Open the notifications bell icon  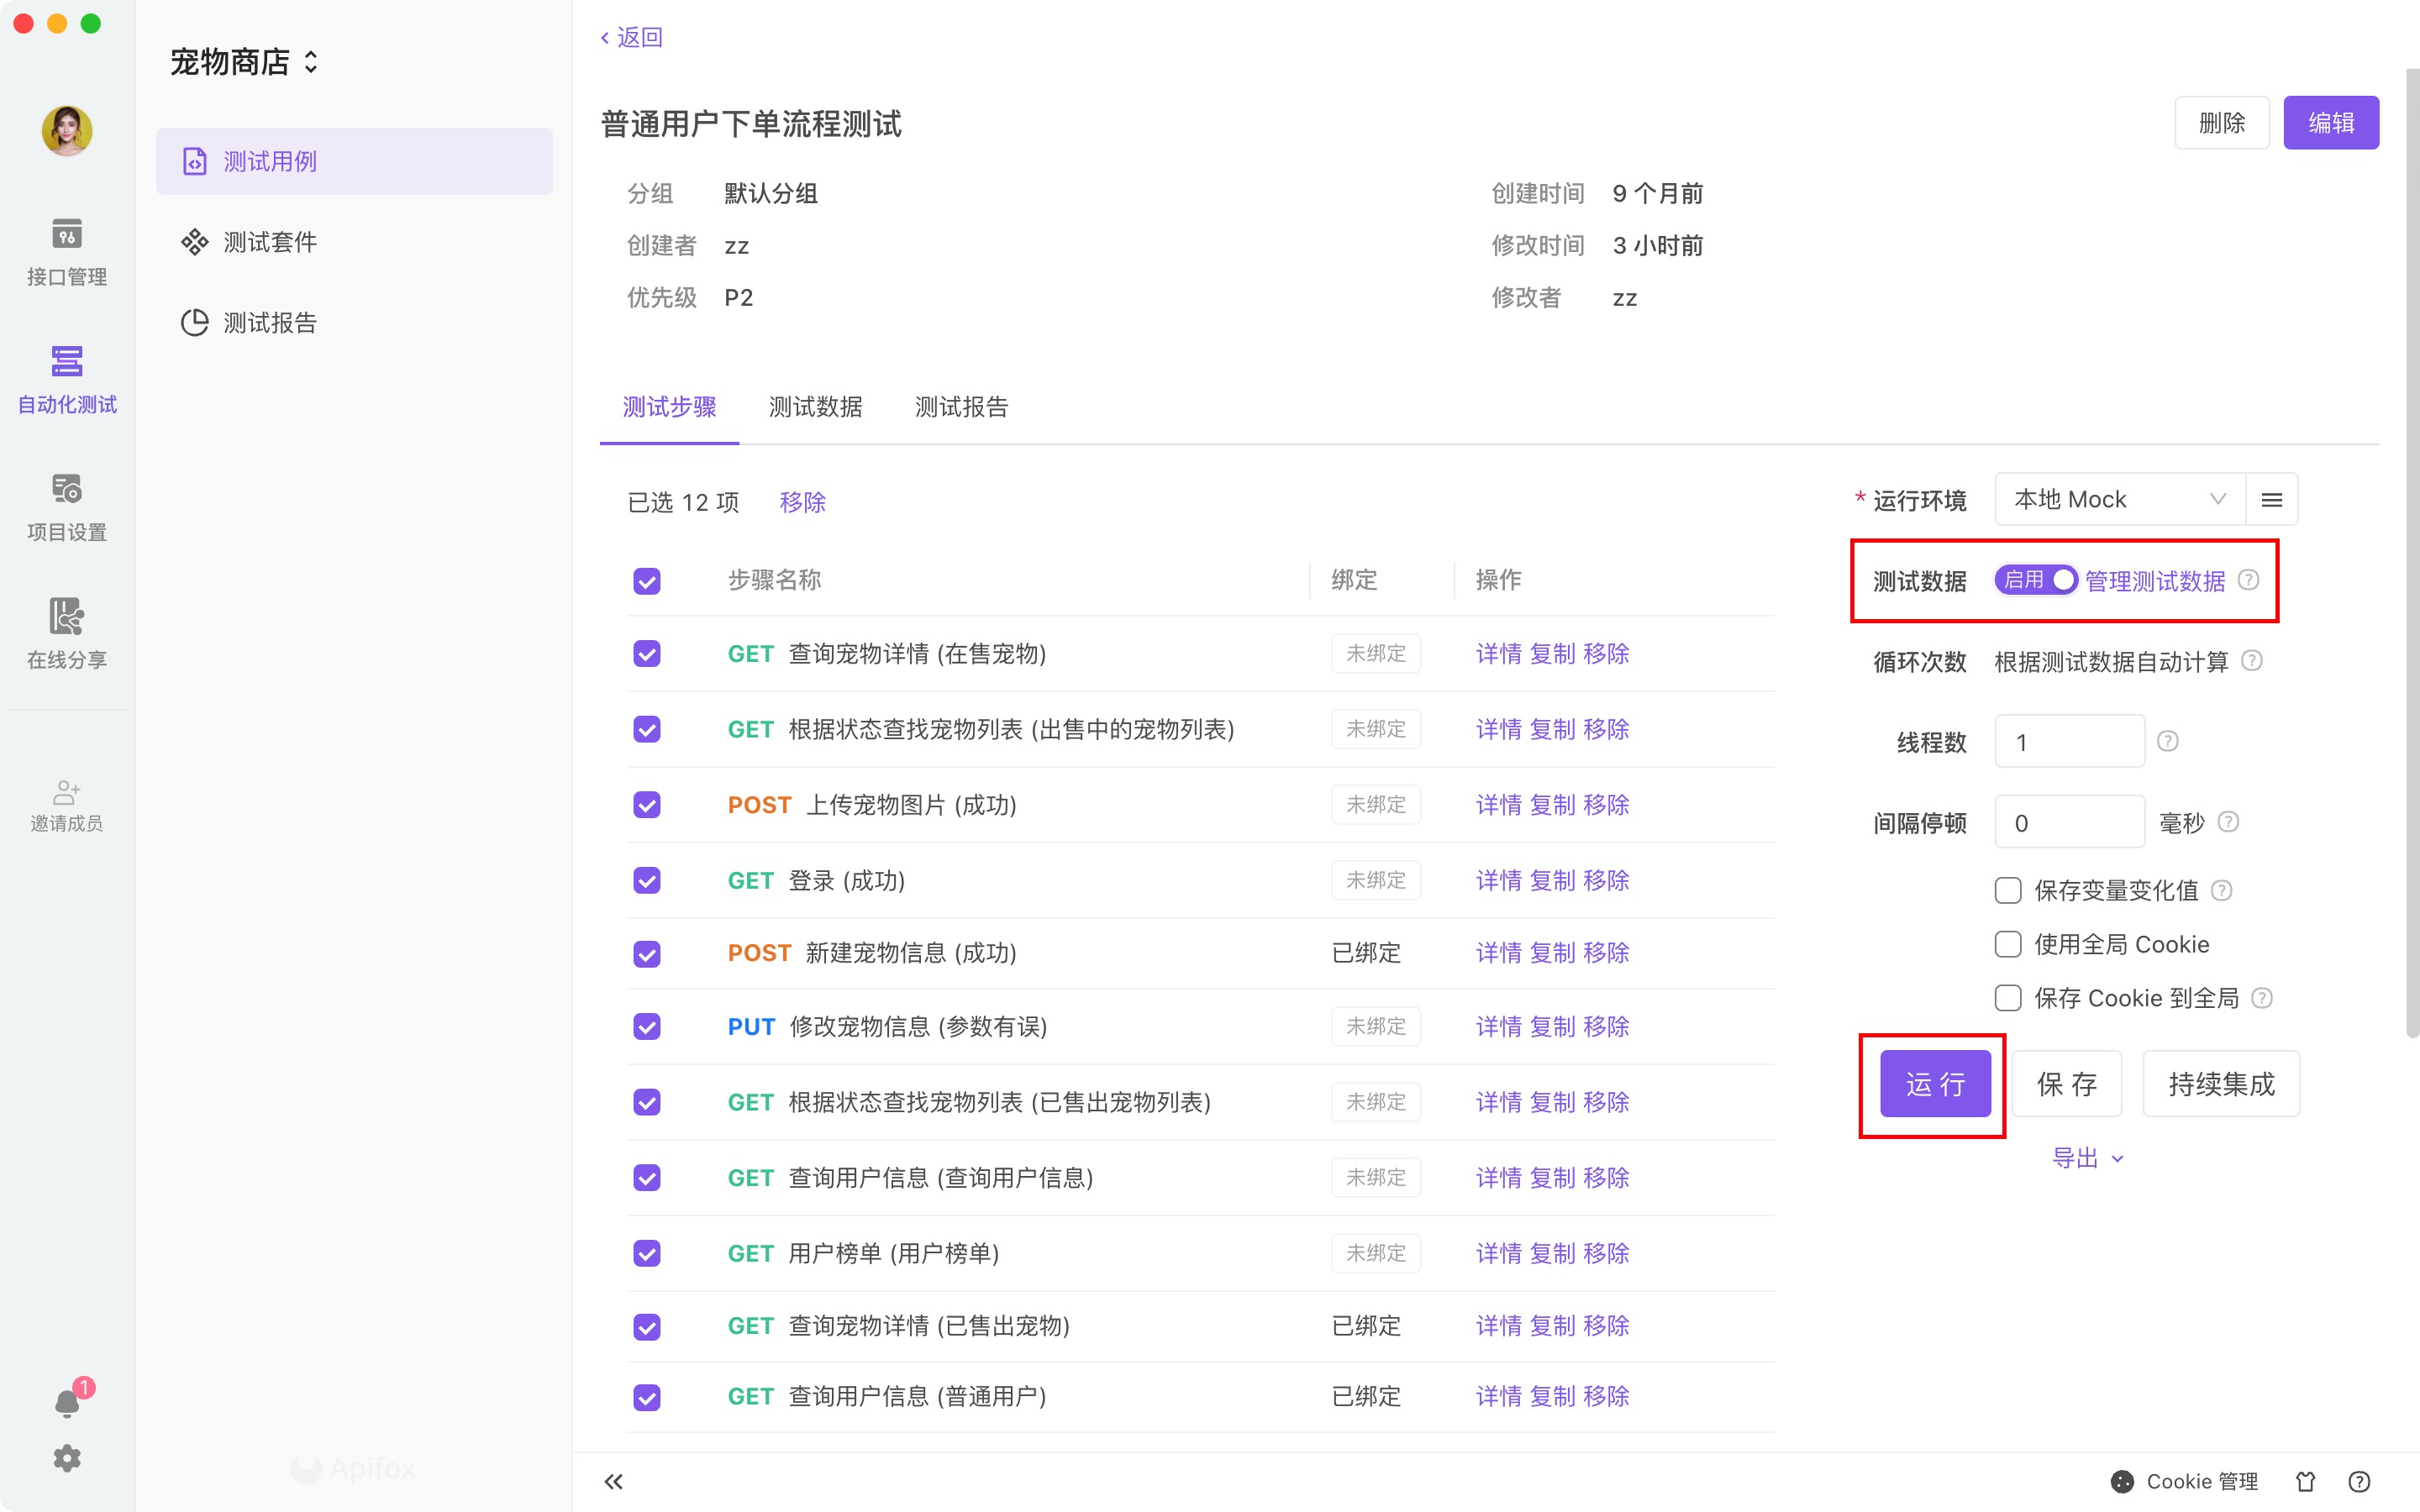pyautogui.click(x=67, y=1402)
